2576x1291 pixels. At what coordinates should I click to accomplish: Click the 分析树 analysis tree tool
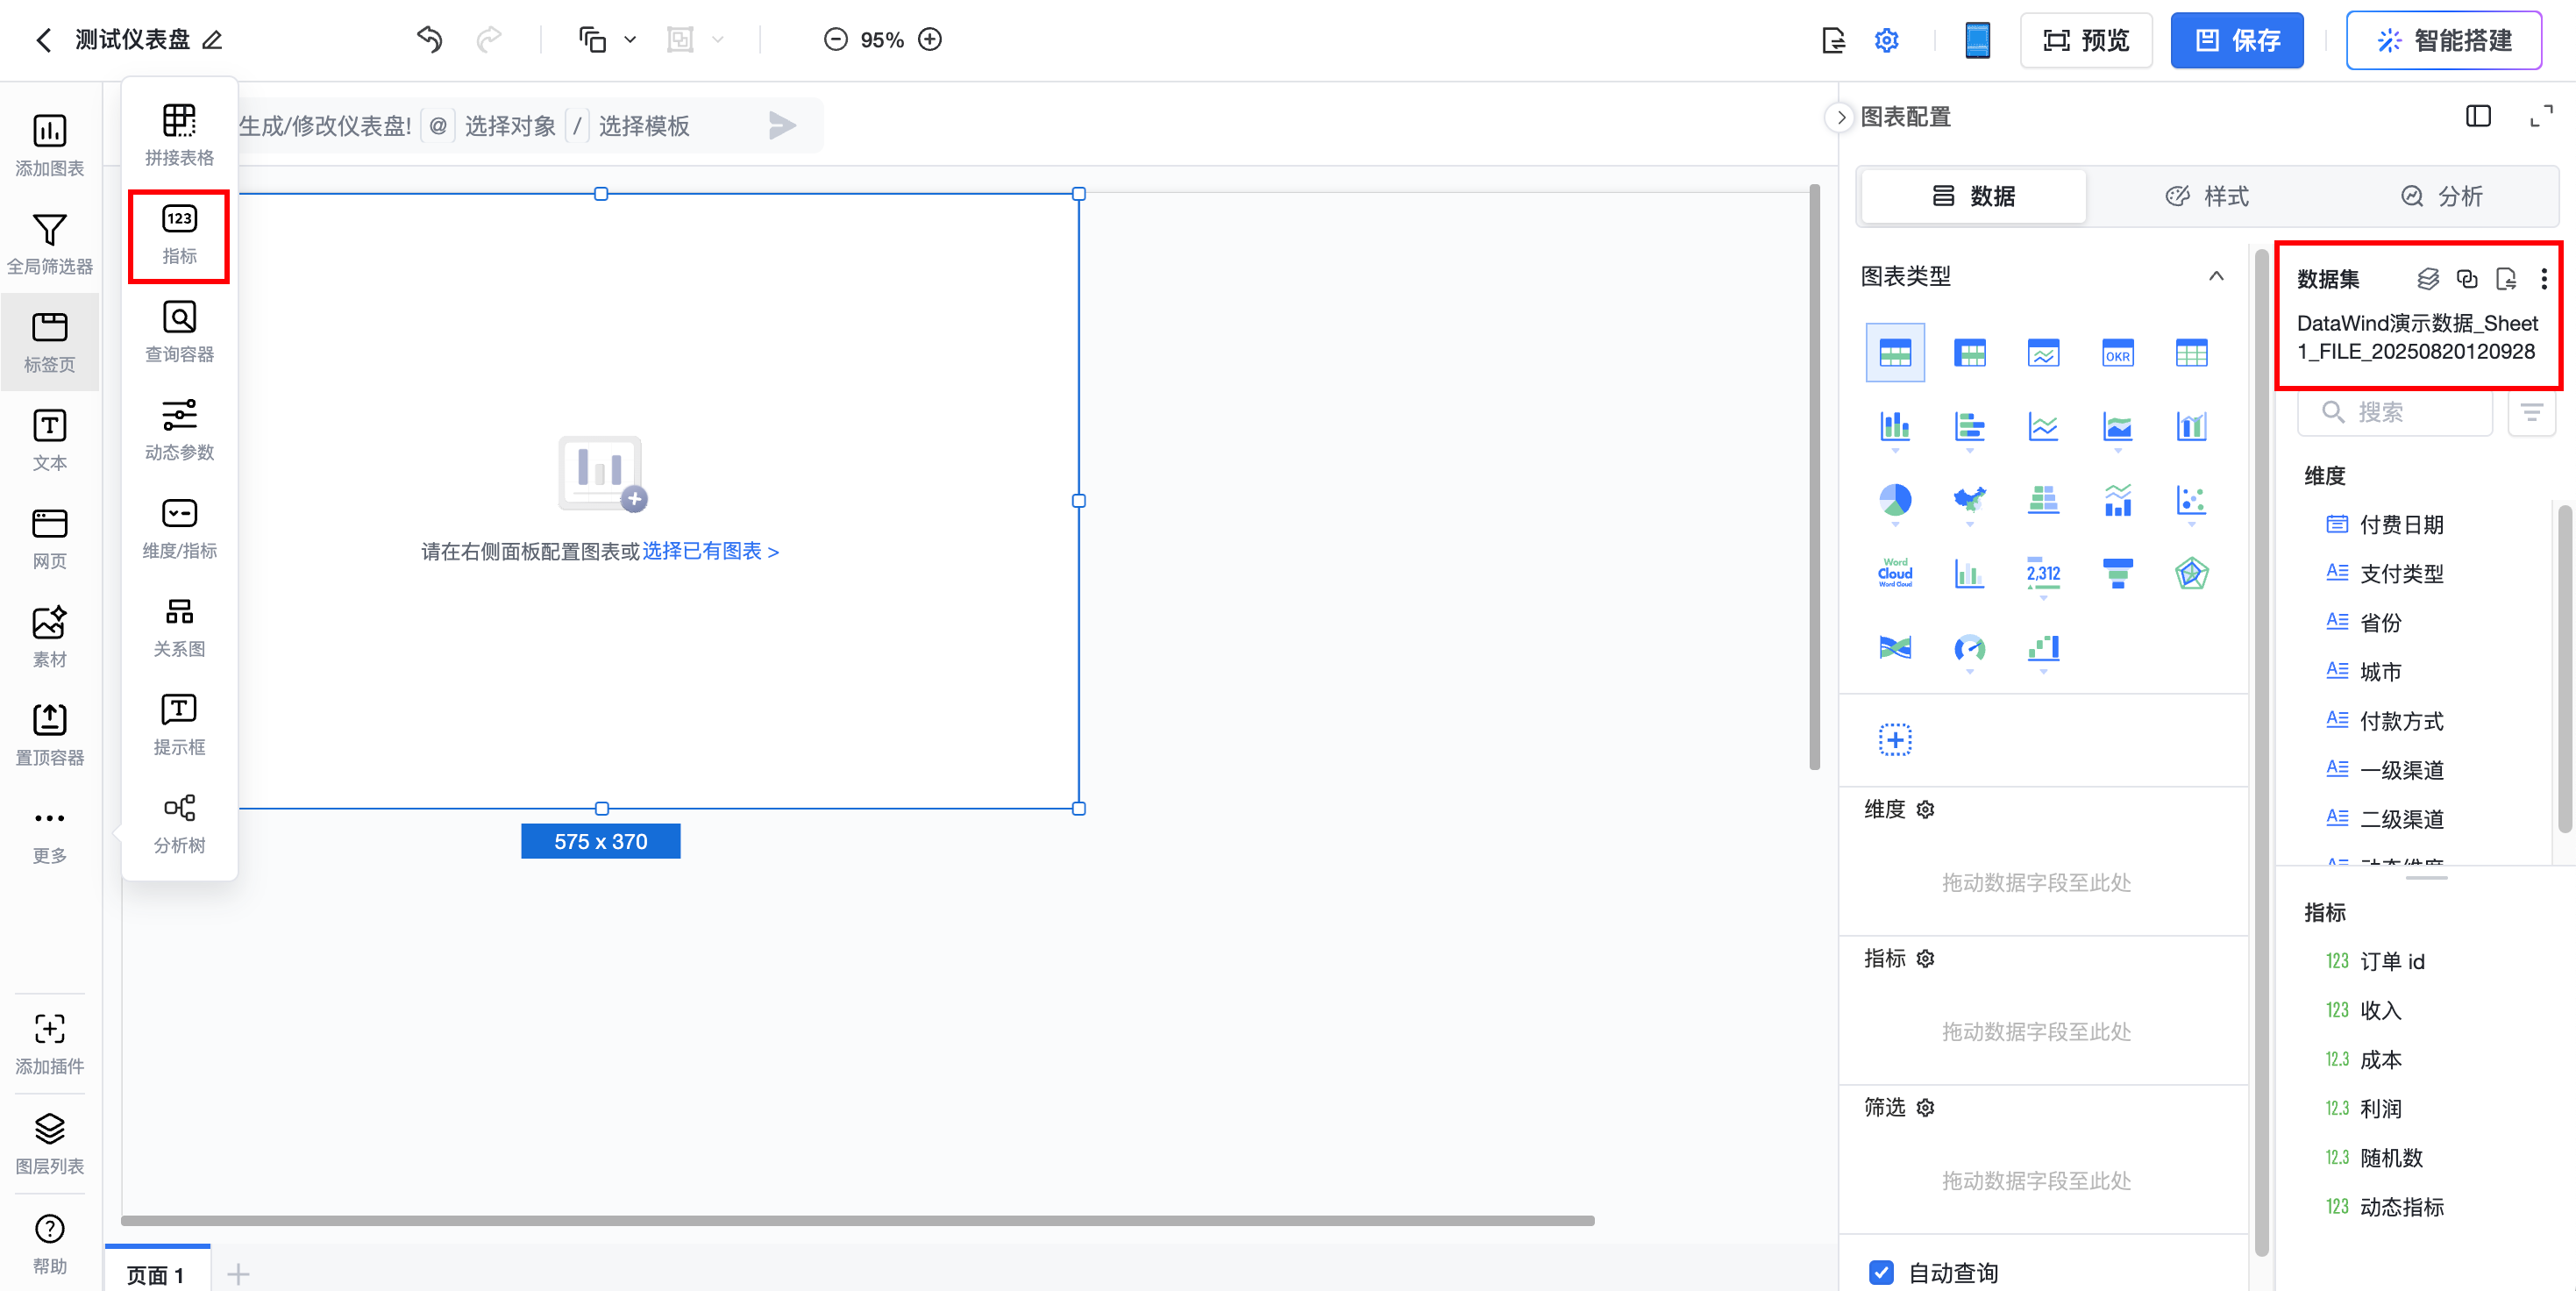[x=179, y=823]
